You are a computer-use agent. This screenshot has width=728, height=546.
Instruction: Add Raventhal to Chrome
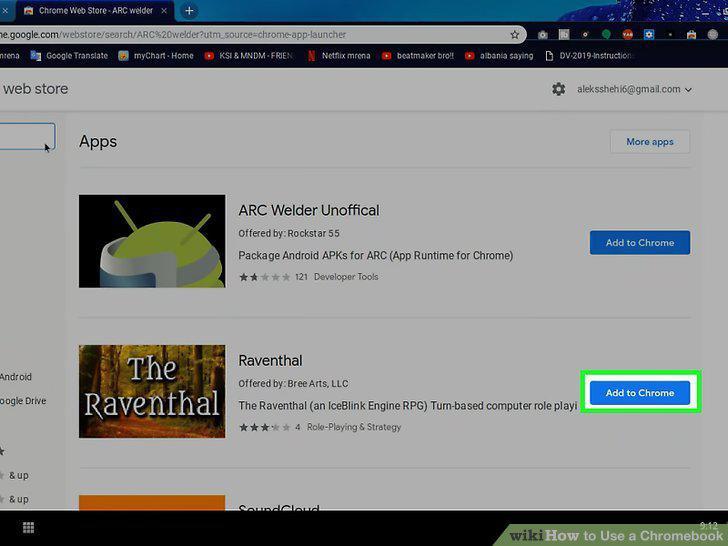(x=640, y=393)
